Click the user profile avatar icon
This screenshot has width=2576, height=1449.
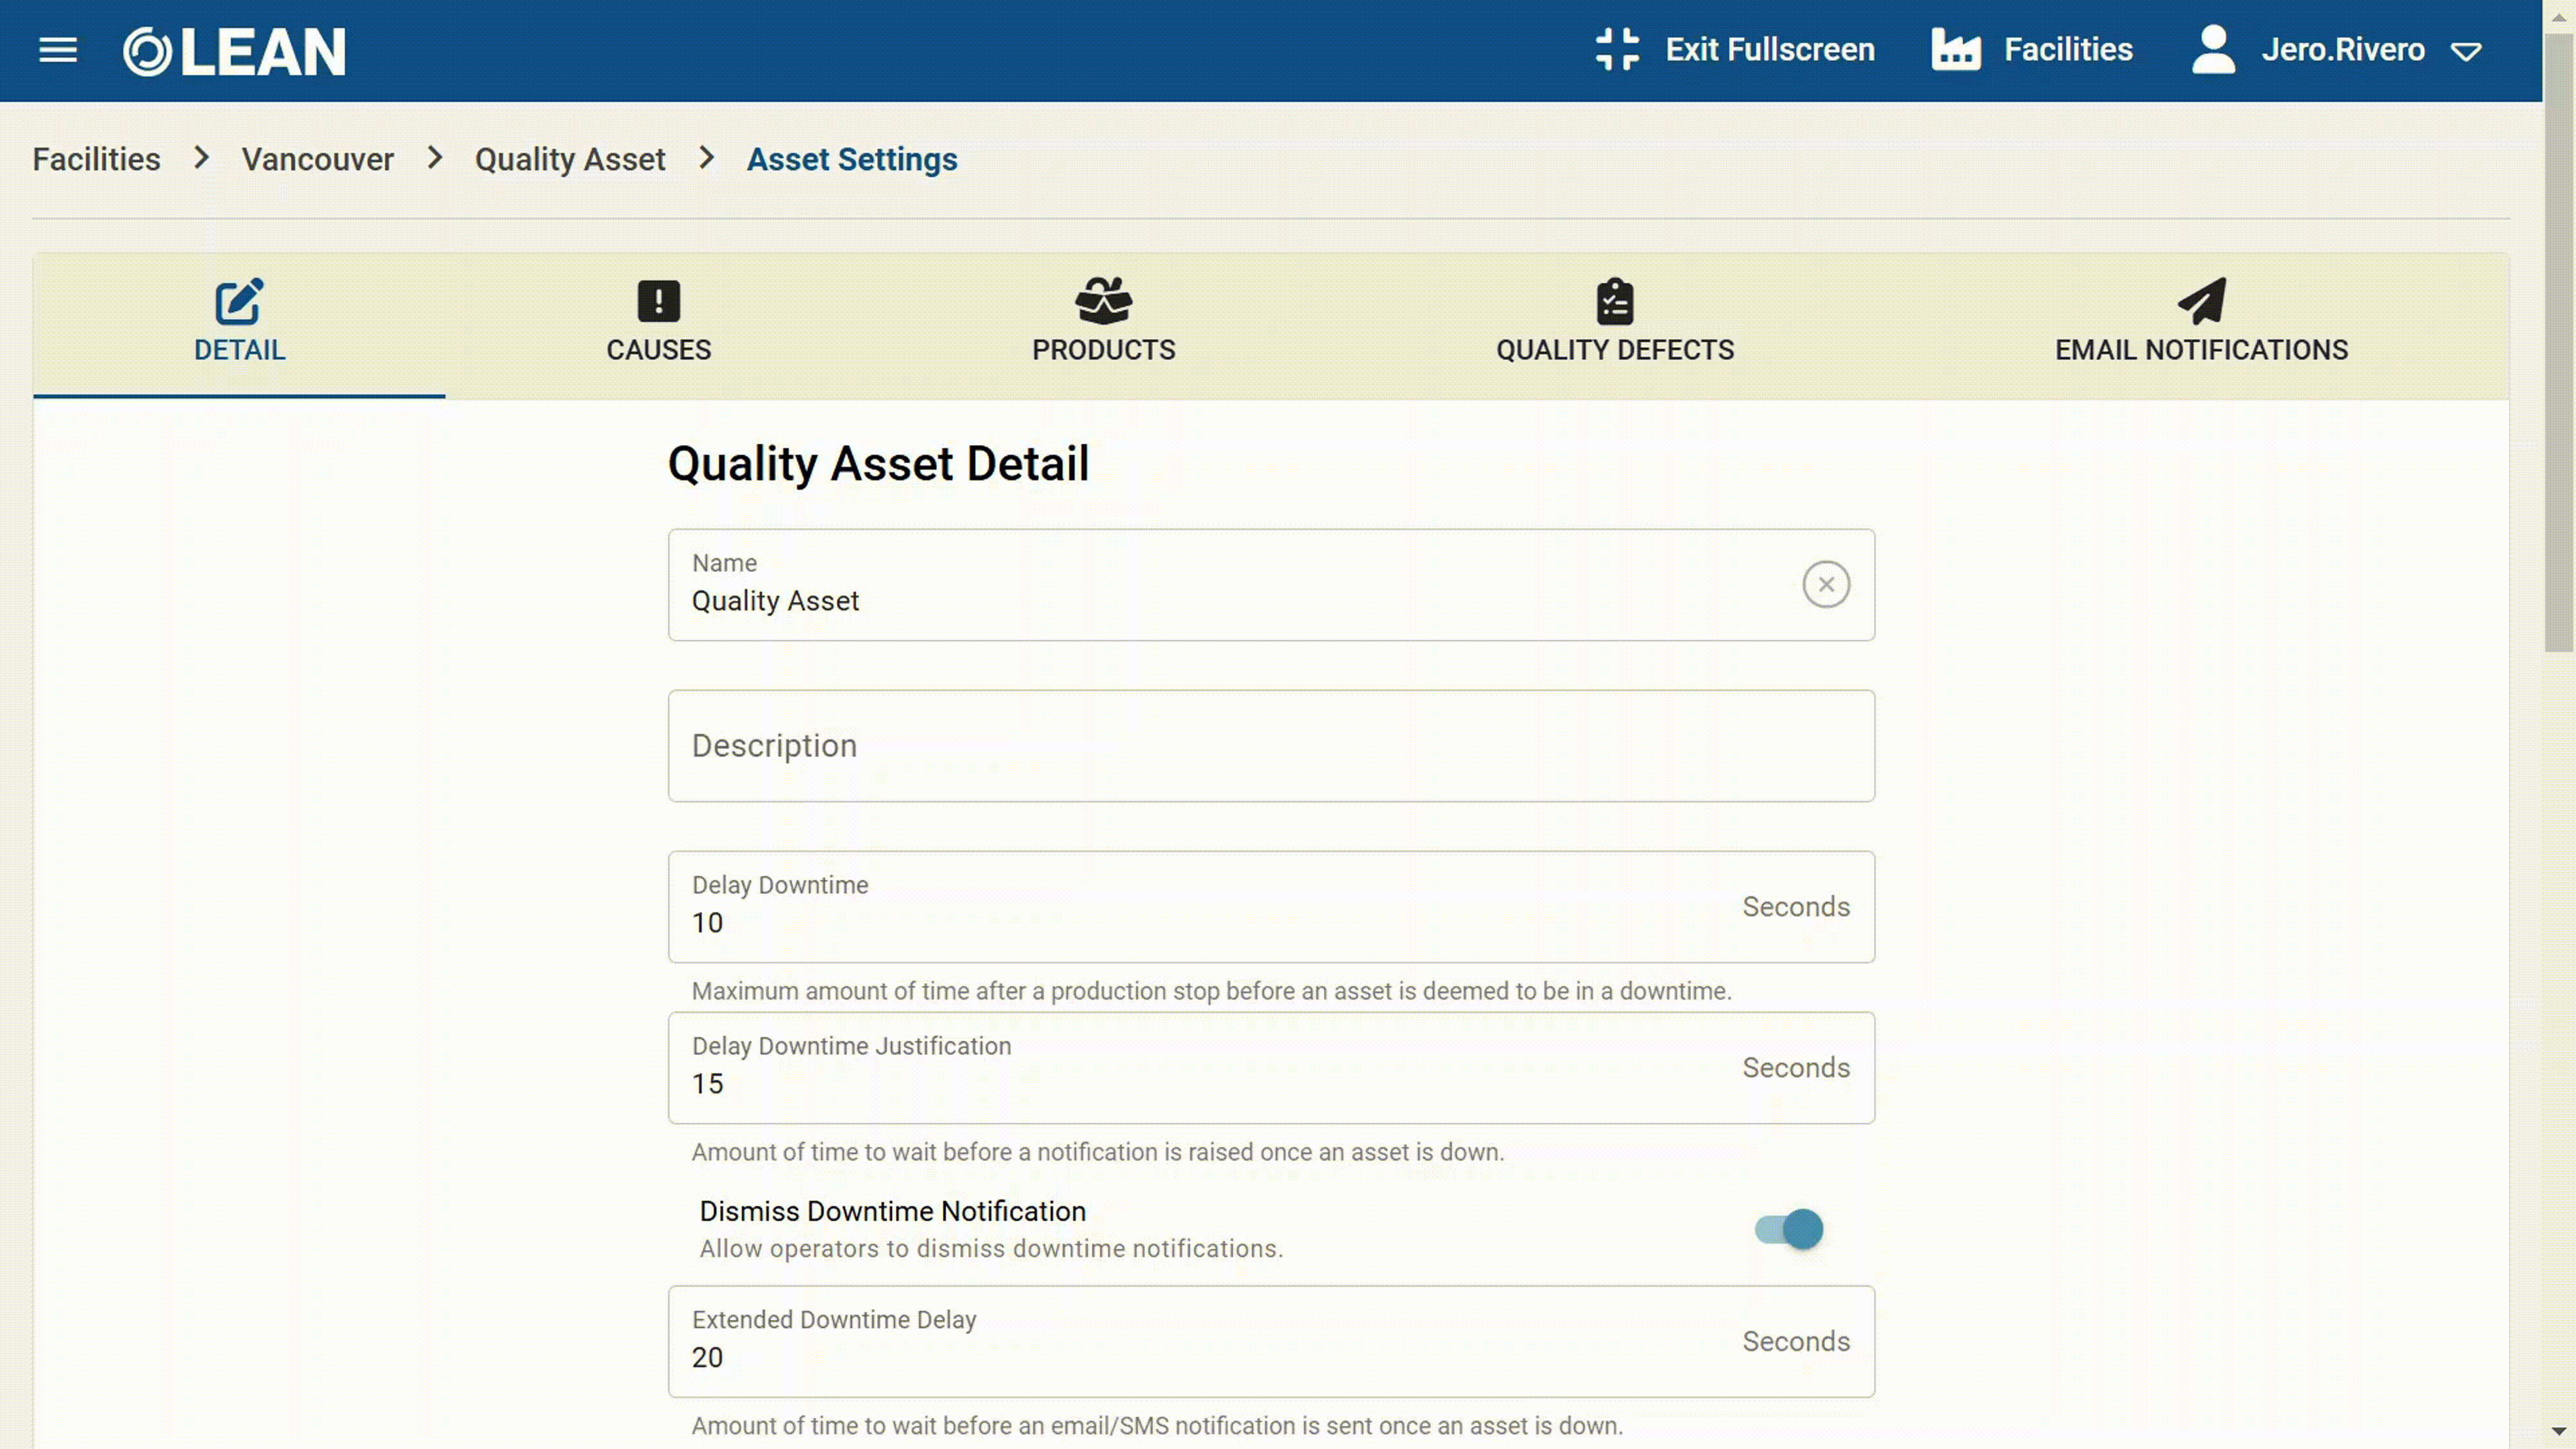tap(2213, 49)
